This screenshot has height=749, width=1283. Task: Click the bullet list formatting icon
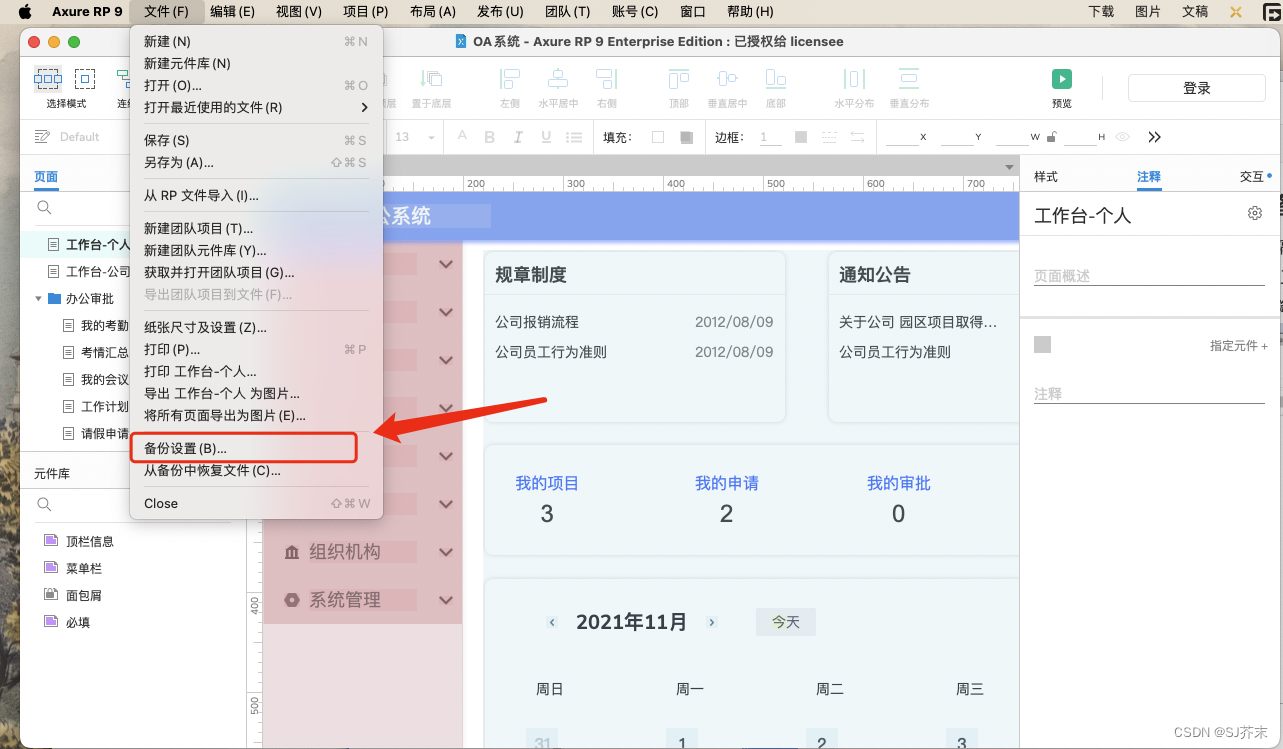pyautogui.click(x=576, y=137)
